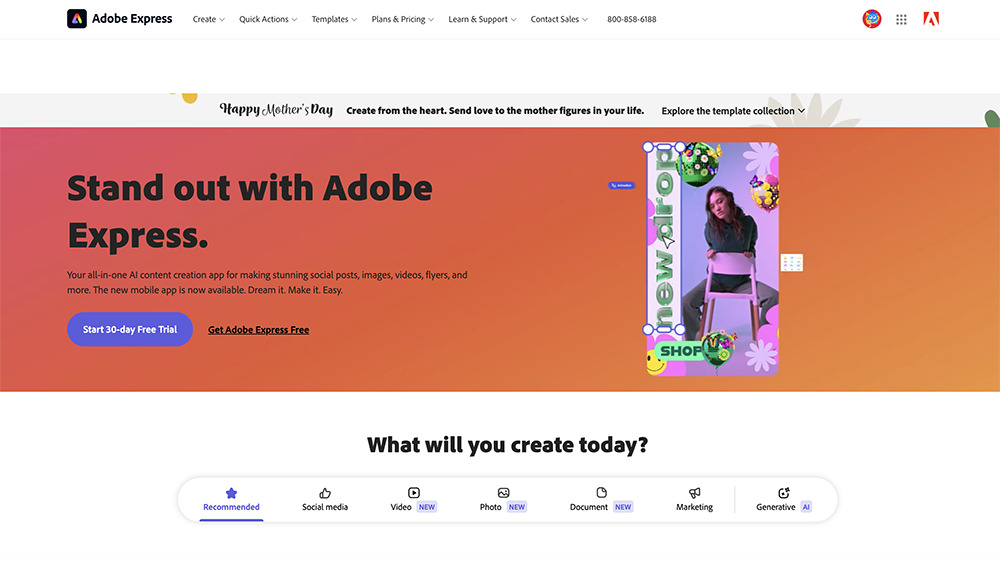Viewport: 1000px width, 562px height.
Task: Click the 800-858-6188 phone number
Action: (x=631, y=19)
